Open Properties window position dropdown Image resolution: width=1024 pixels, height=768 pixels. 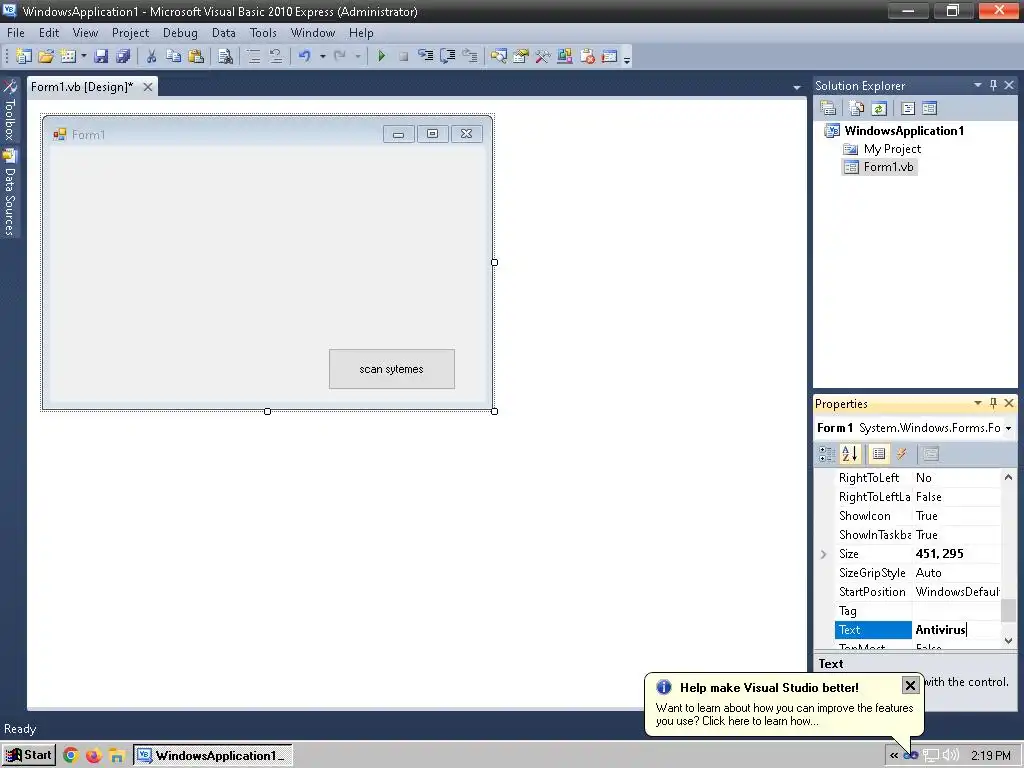coord(978,404)
